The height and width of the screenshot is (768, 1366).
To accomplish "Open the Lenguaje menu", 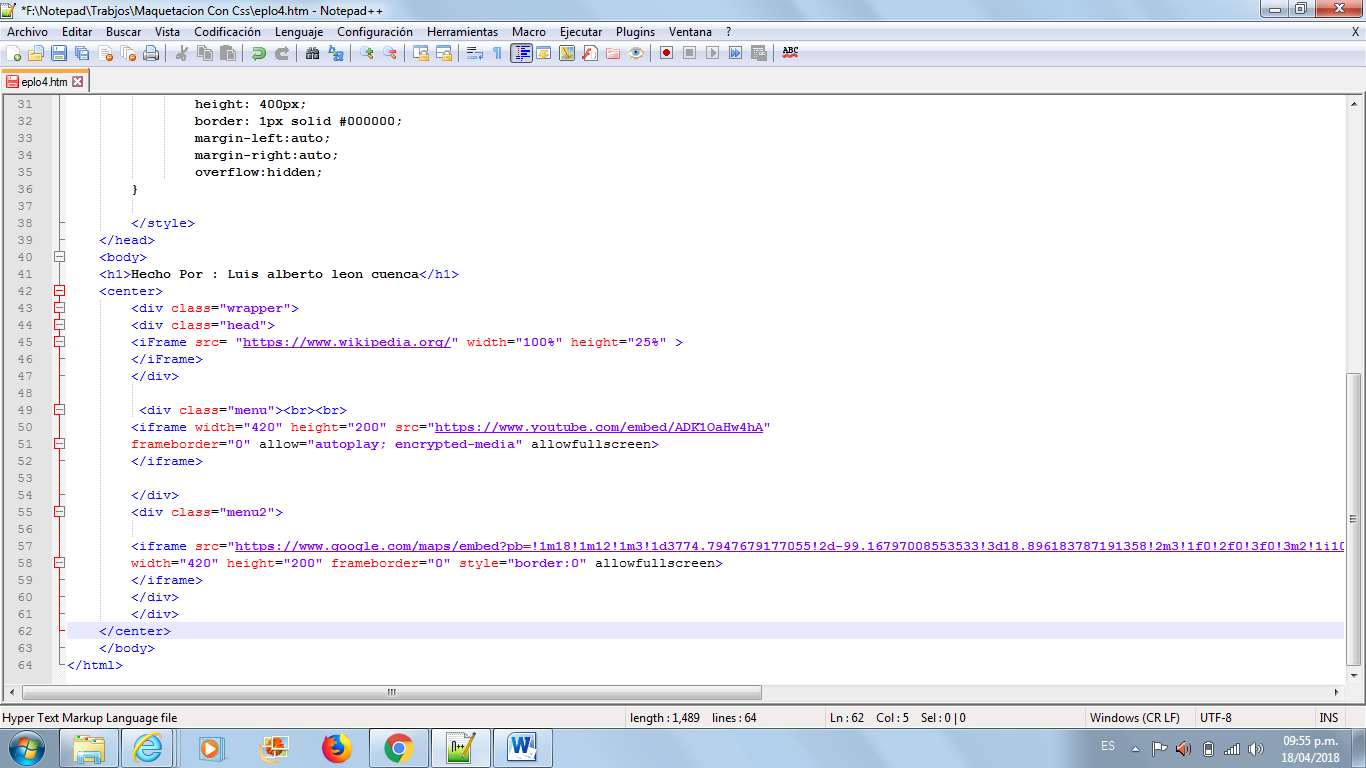I will tap(297, 31).
